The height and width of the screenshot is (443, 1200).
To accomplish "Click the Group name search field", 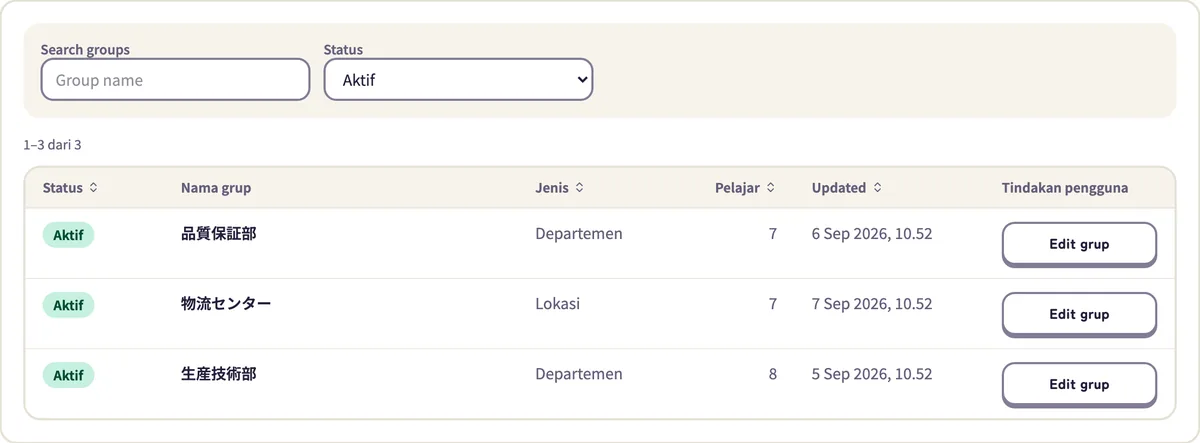I will point(175,80).
